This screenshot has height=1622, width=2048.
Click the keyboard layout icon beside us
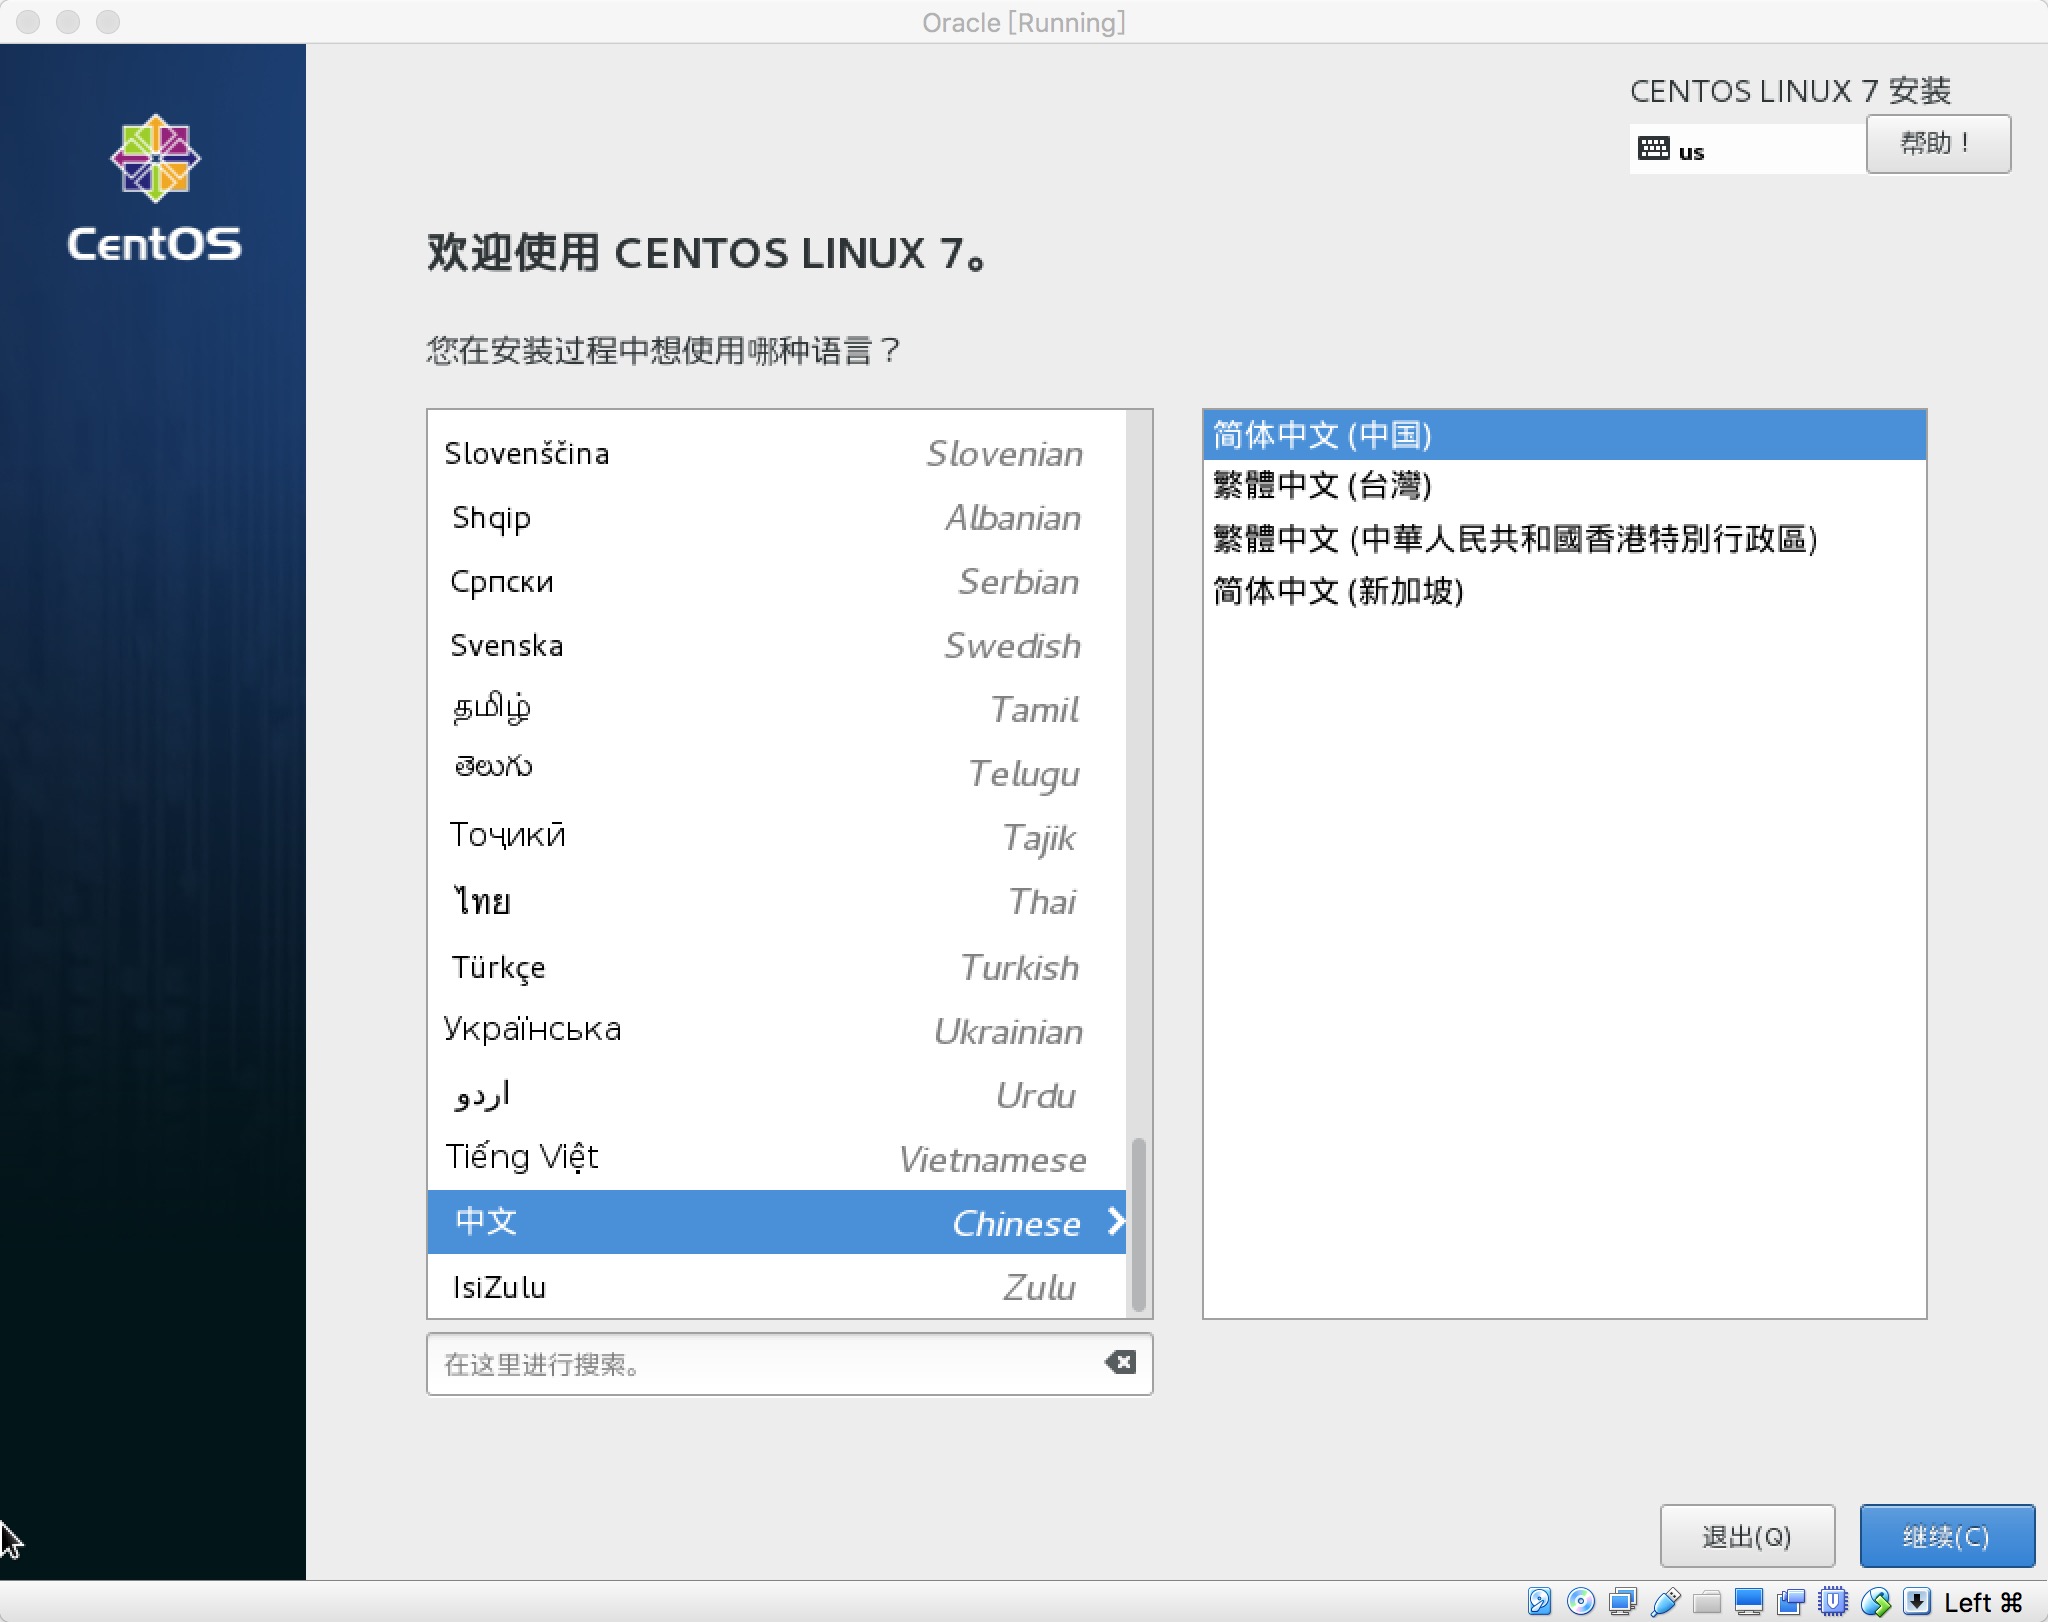click(1654, 149)
